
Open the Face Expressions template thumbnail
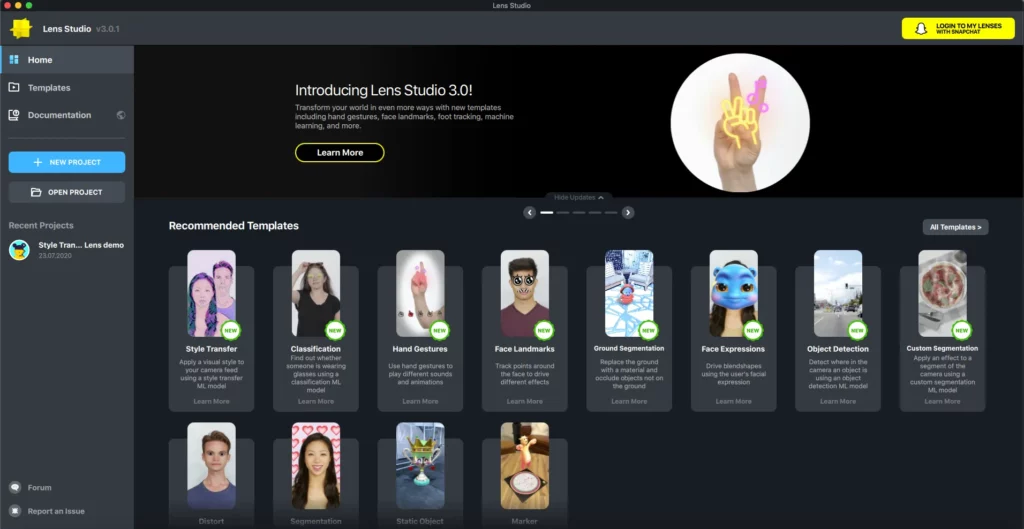tap(733, 293)
